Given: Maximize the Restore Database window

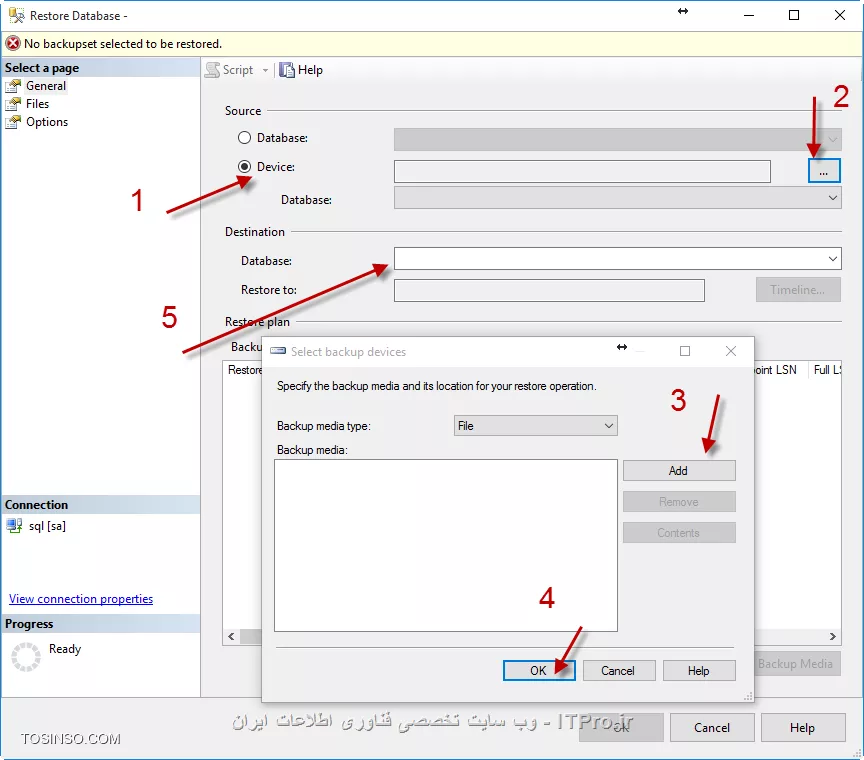Looking at the screenshot, I should tap(793, 15).
